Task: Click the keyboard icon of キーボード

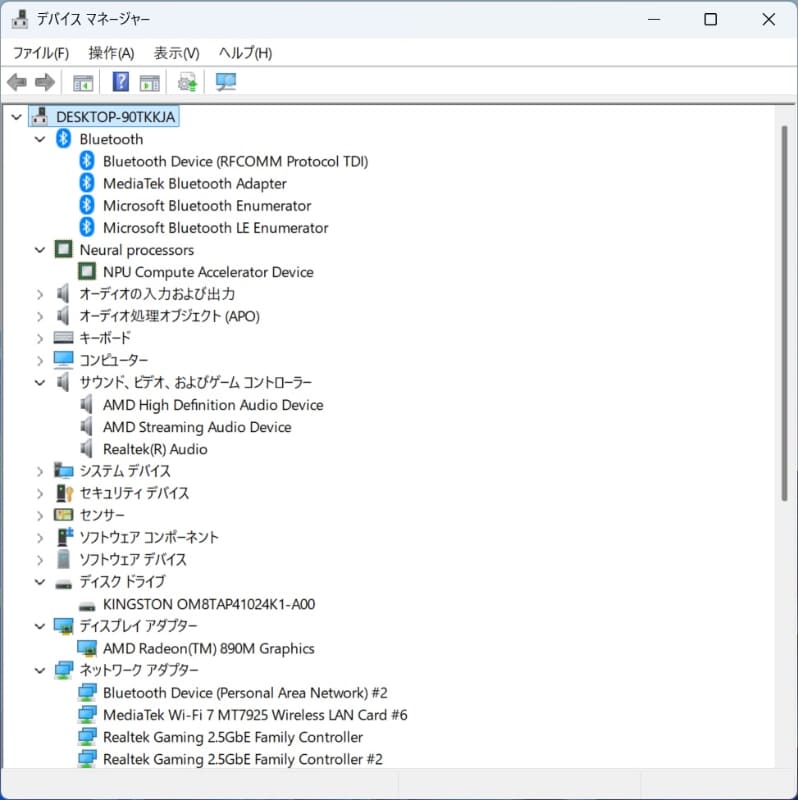Action: 63,337
